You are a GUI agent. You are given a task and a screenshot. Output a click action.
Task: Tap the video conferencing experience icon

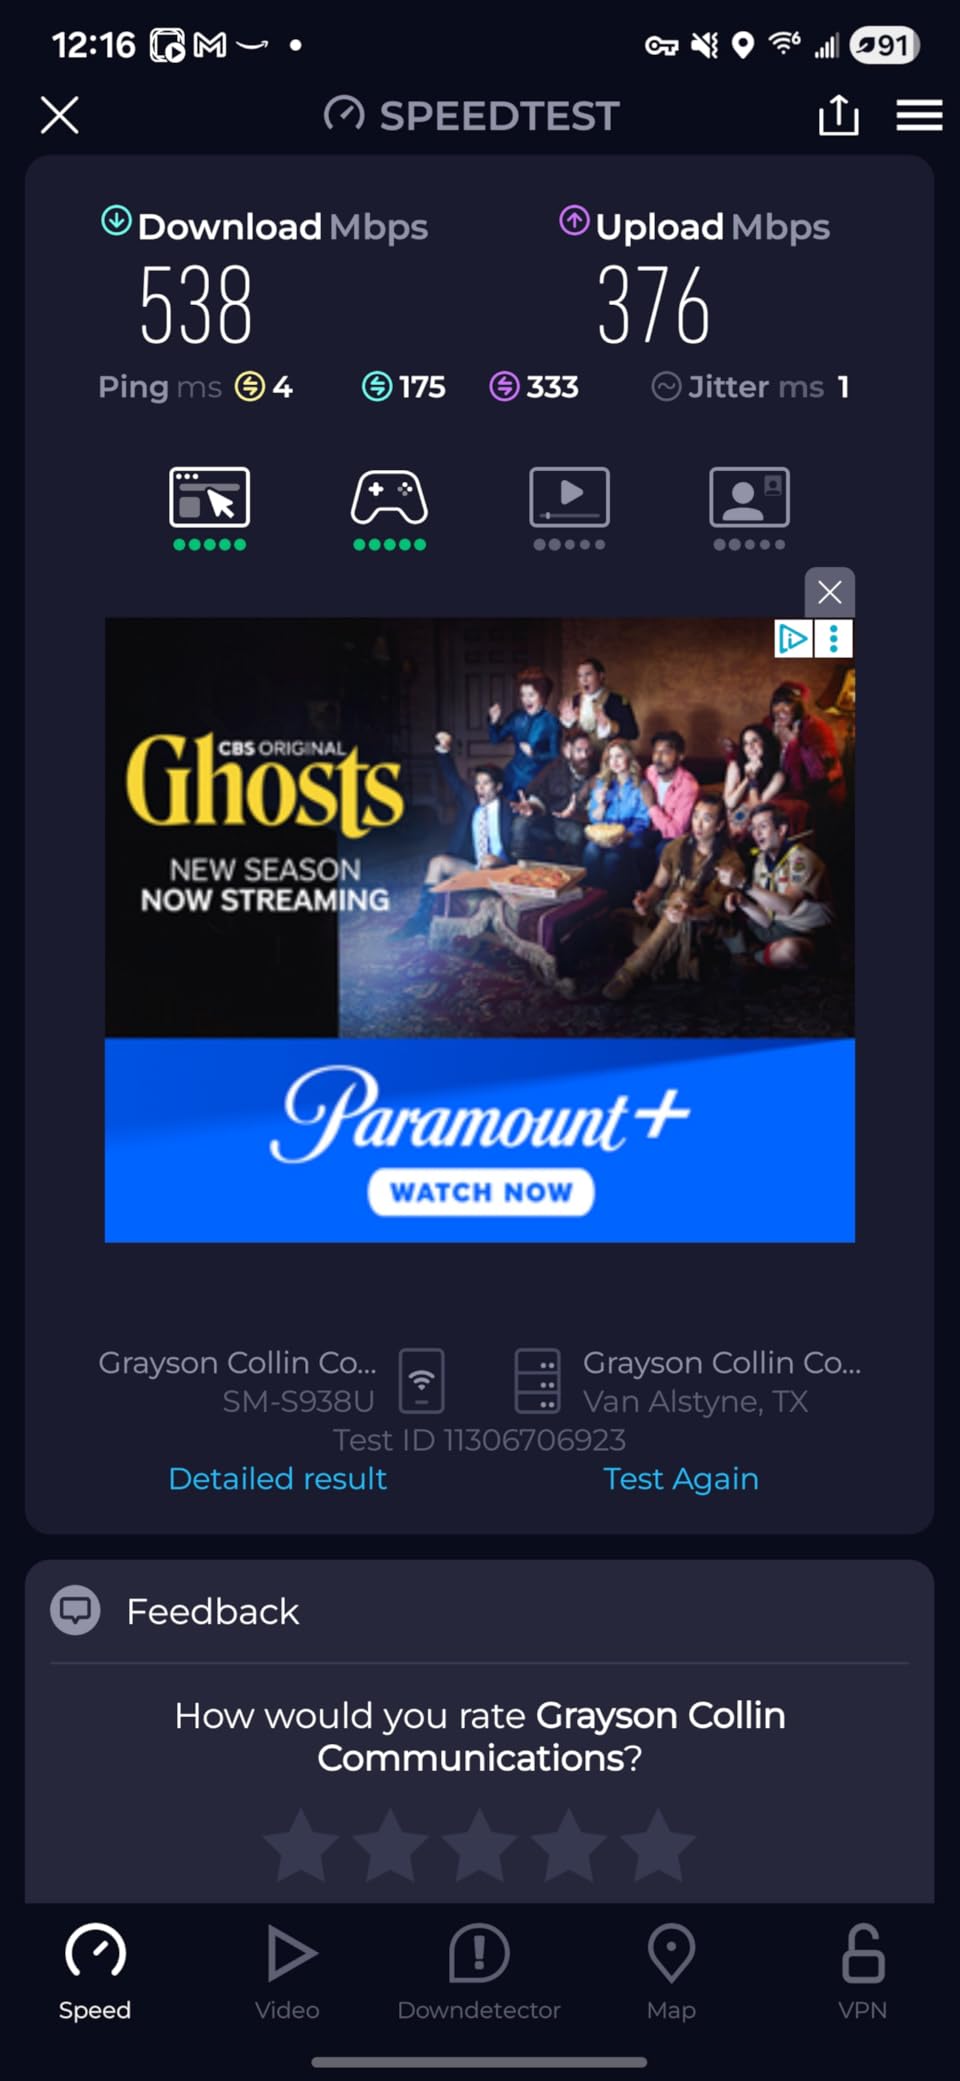[x=749, y=497]
